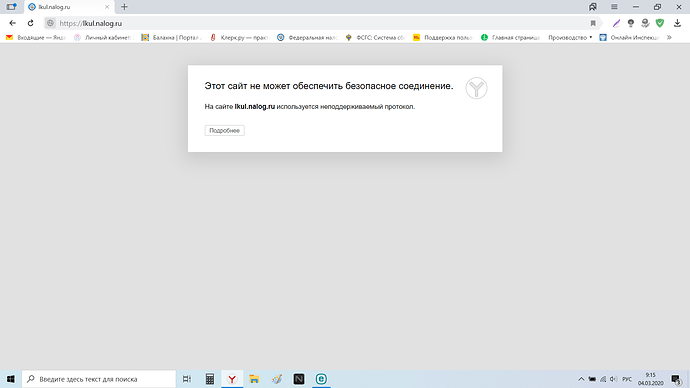Open Task View on the taskbar

point(187,379)
